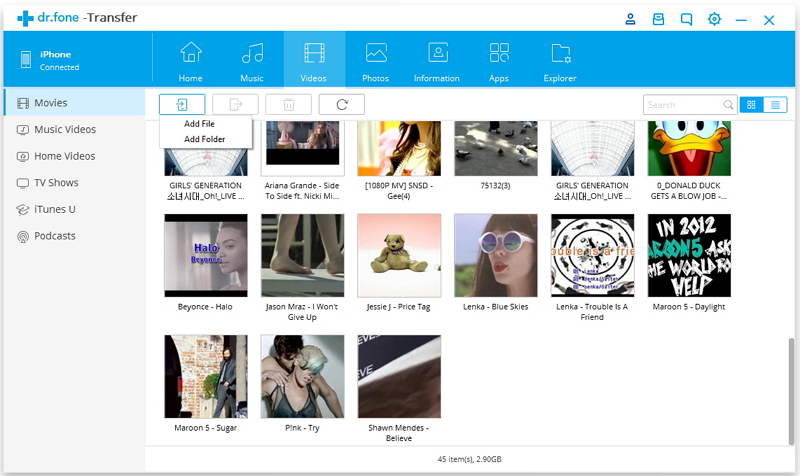Select Podcasts in the sidebar
Screen dimensions: 800x476
point(74,236)
